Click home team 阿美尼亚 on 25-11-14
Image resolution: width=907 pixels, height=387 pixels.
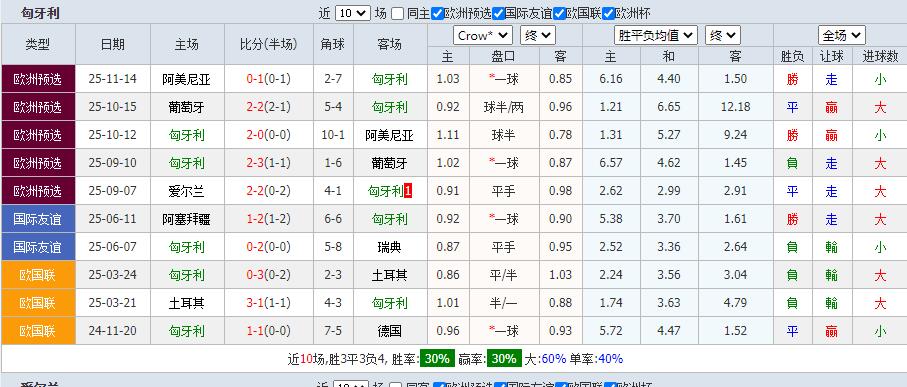(x=186, y=79)
